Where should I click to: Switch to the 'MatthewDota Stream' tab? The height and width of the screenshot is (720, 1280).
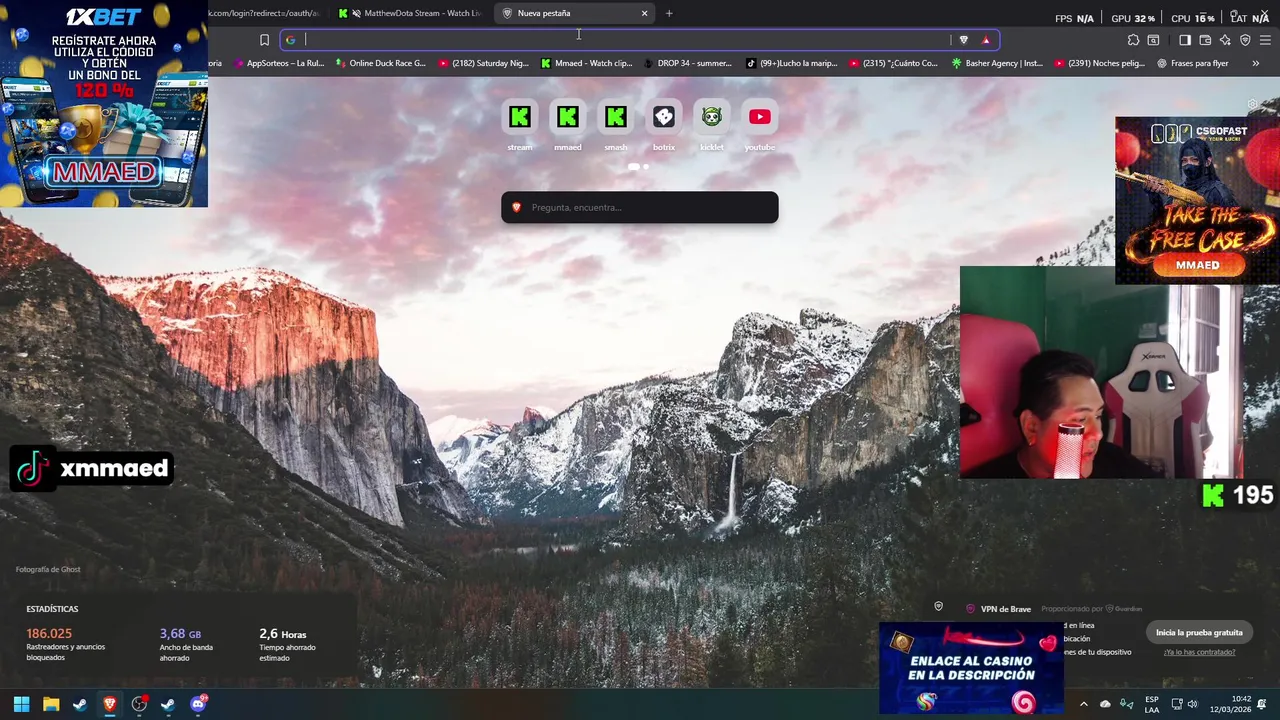[410, 13]
